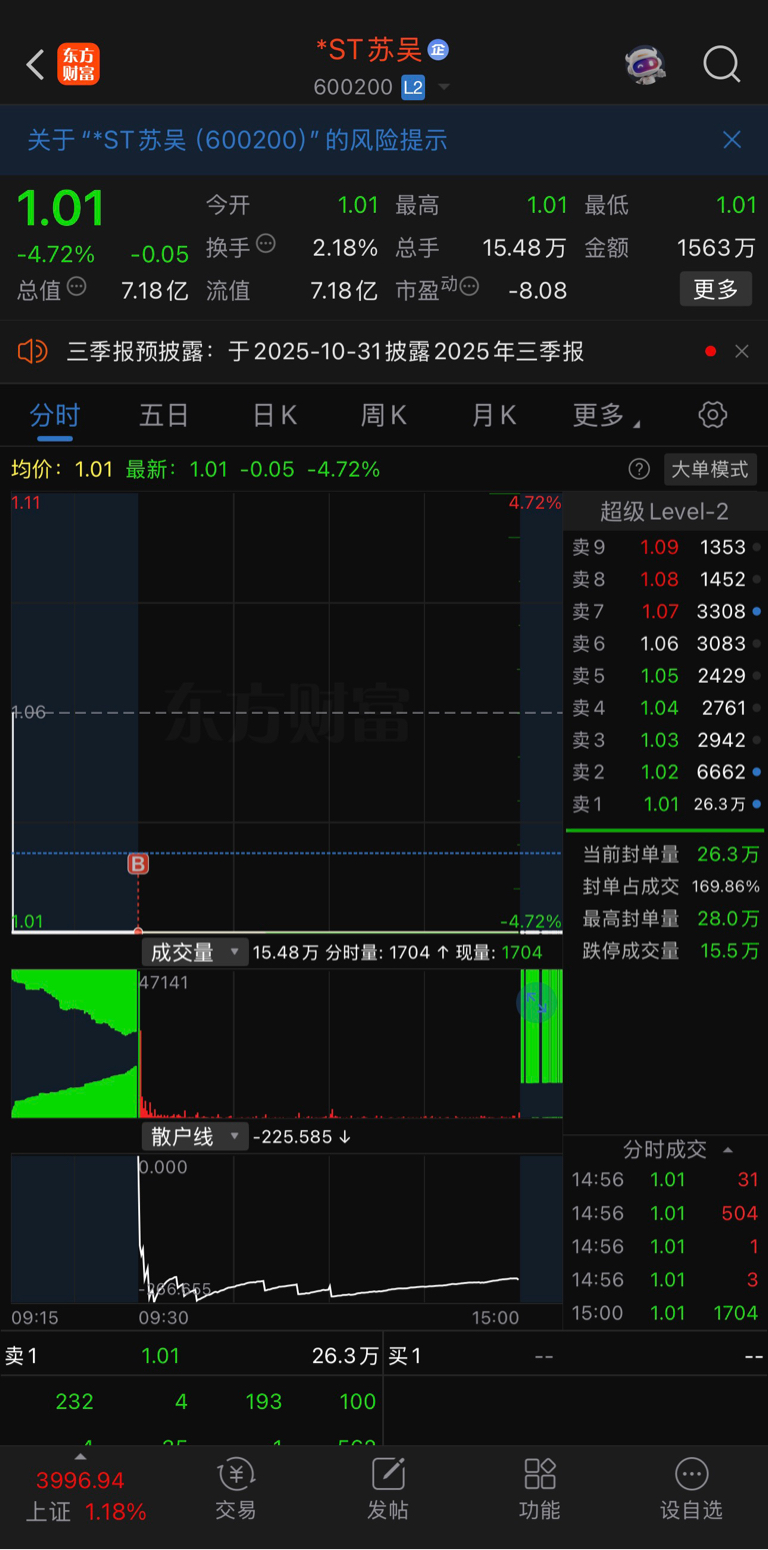768x1550 pixels.
Task: Open the 功能 functions icon
Action: [539, 1489]
